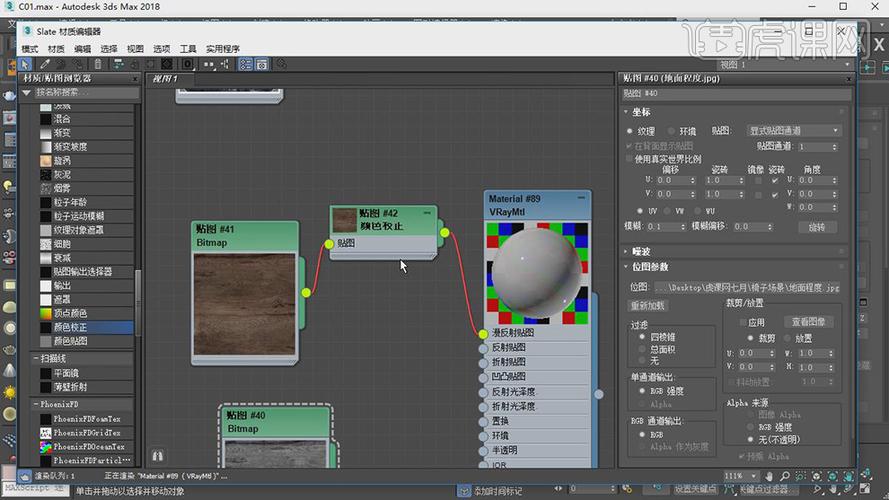This screenshot has width=889, height=500.
Task: Click Zoom Extents Selected icon
Action: tap(832, 476)
